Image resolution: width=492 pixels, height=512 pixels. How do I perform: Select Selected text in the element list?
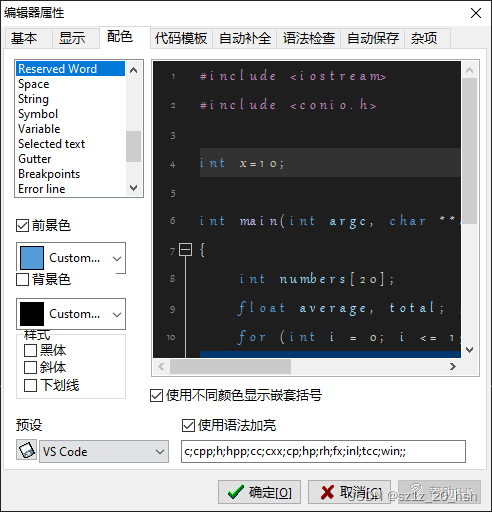[x=71, y=144]
